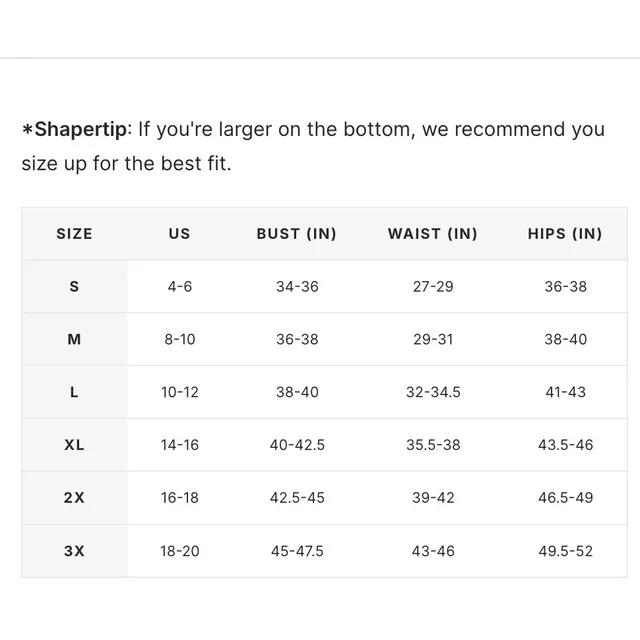Image resolution: width=640 pixels, height=640 pixels.
Task: Click hips measurement 49.5-52 cell
Action: pos(565,551)
